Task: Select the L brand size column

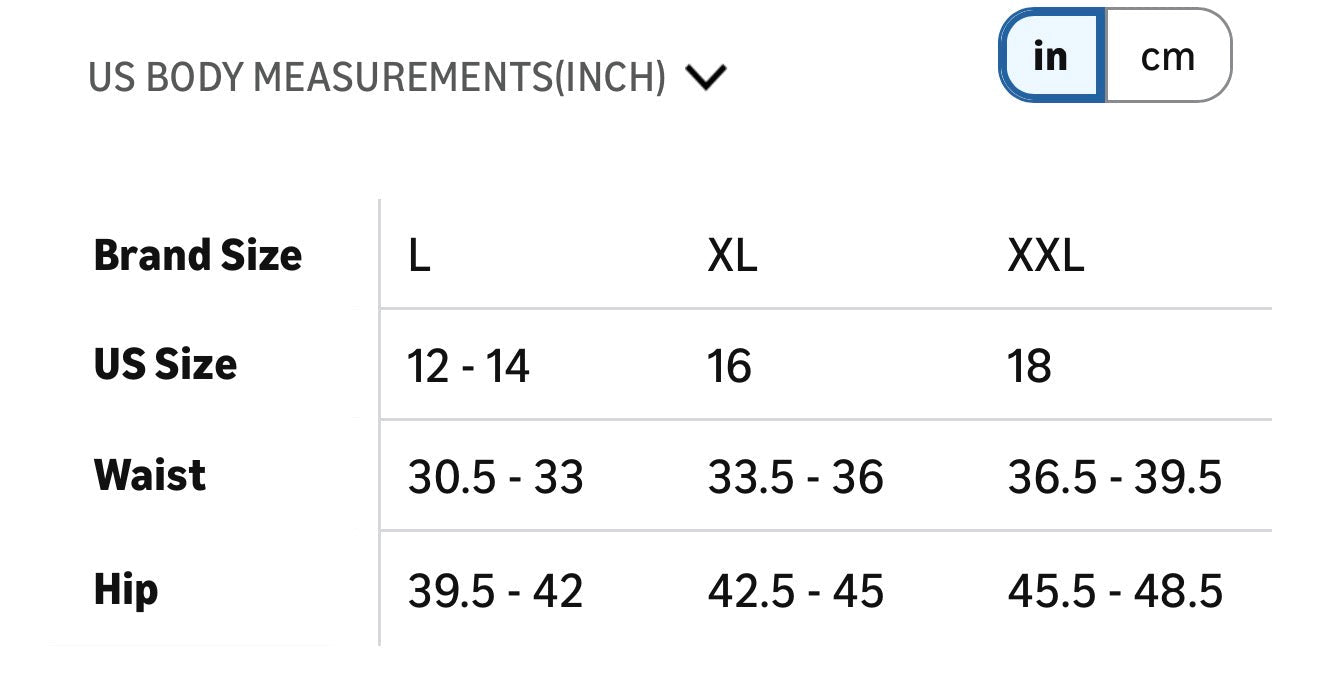Action: point(419,256)
